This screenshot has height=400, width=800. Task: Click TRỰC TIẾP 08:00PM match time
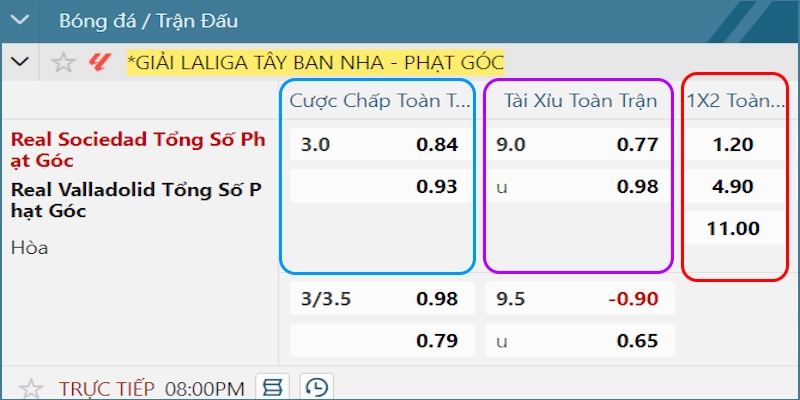152,389
